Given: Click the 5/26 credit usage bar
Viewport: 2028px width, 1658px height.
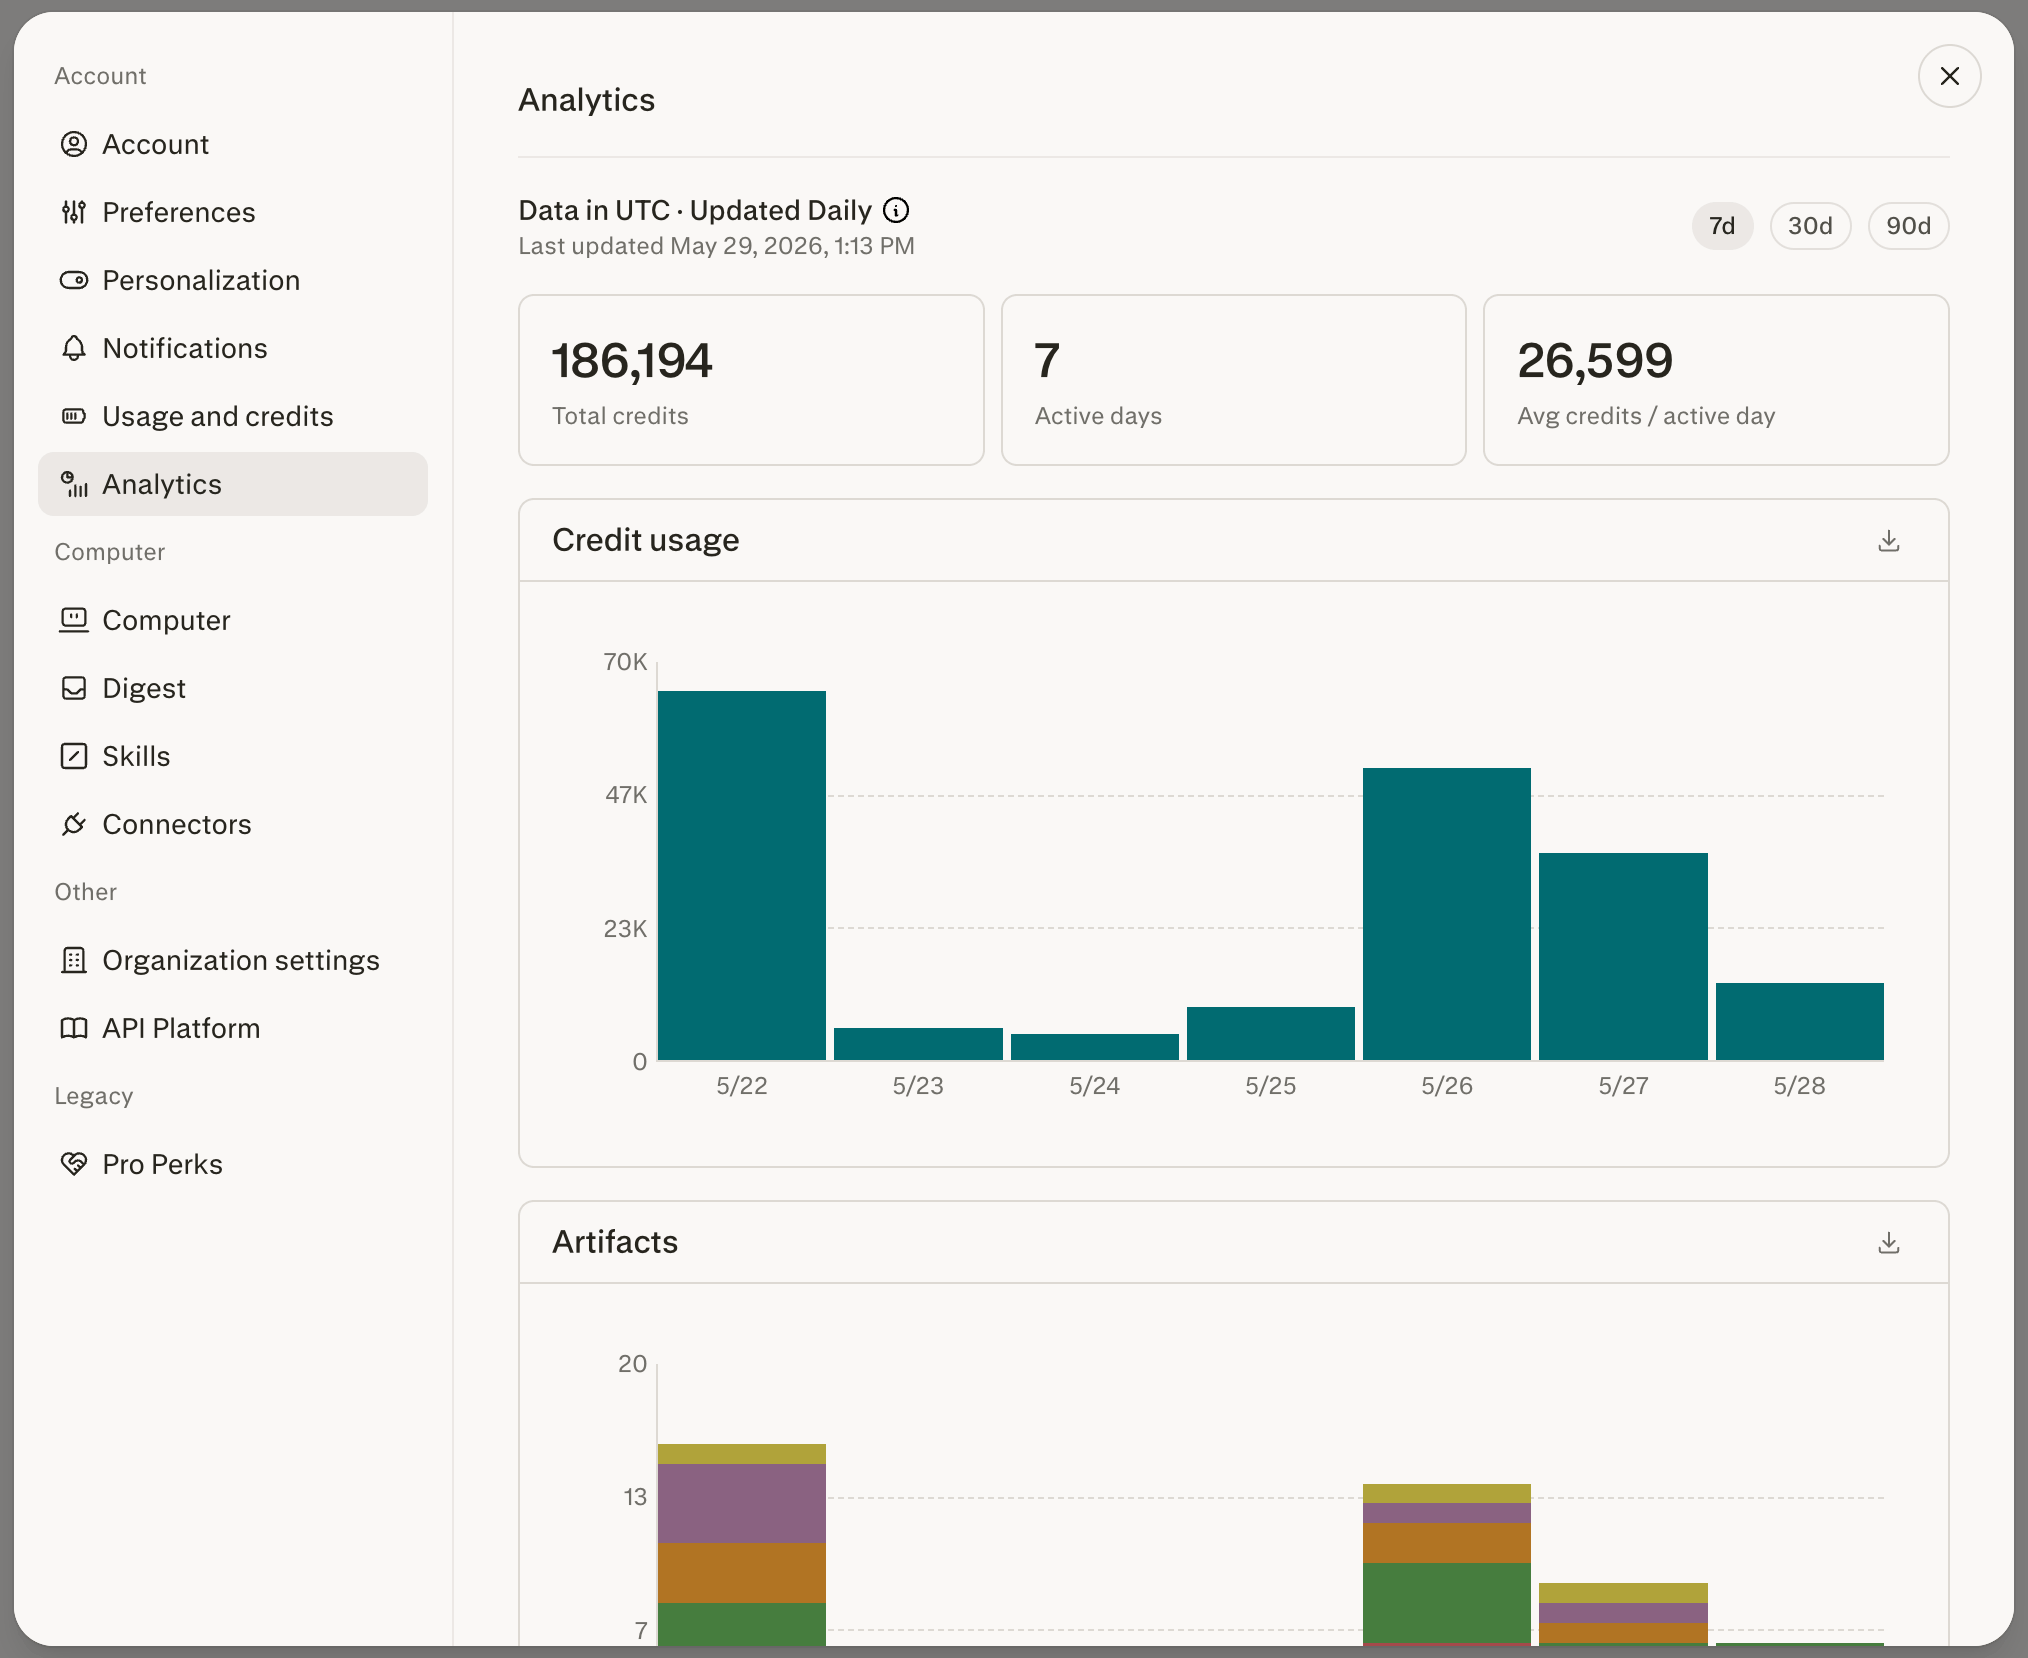Looking at the screenshot, I should [1447, 914].
